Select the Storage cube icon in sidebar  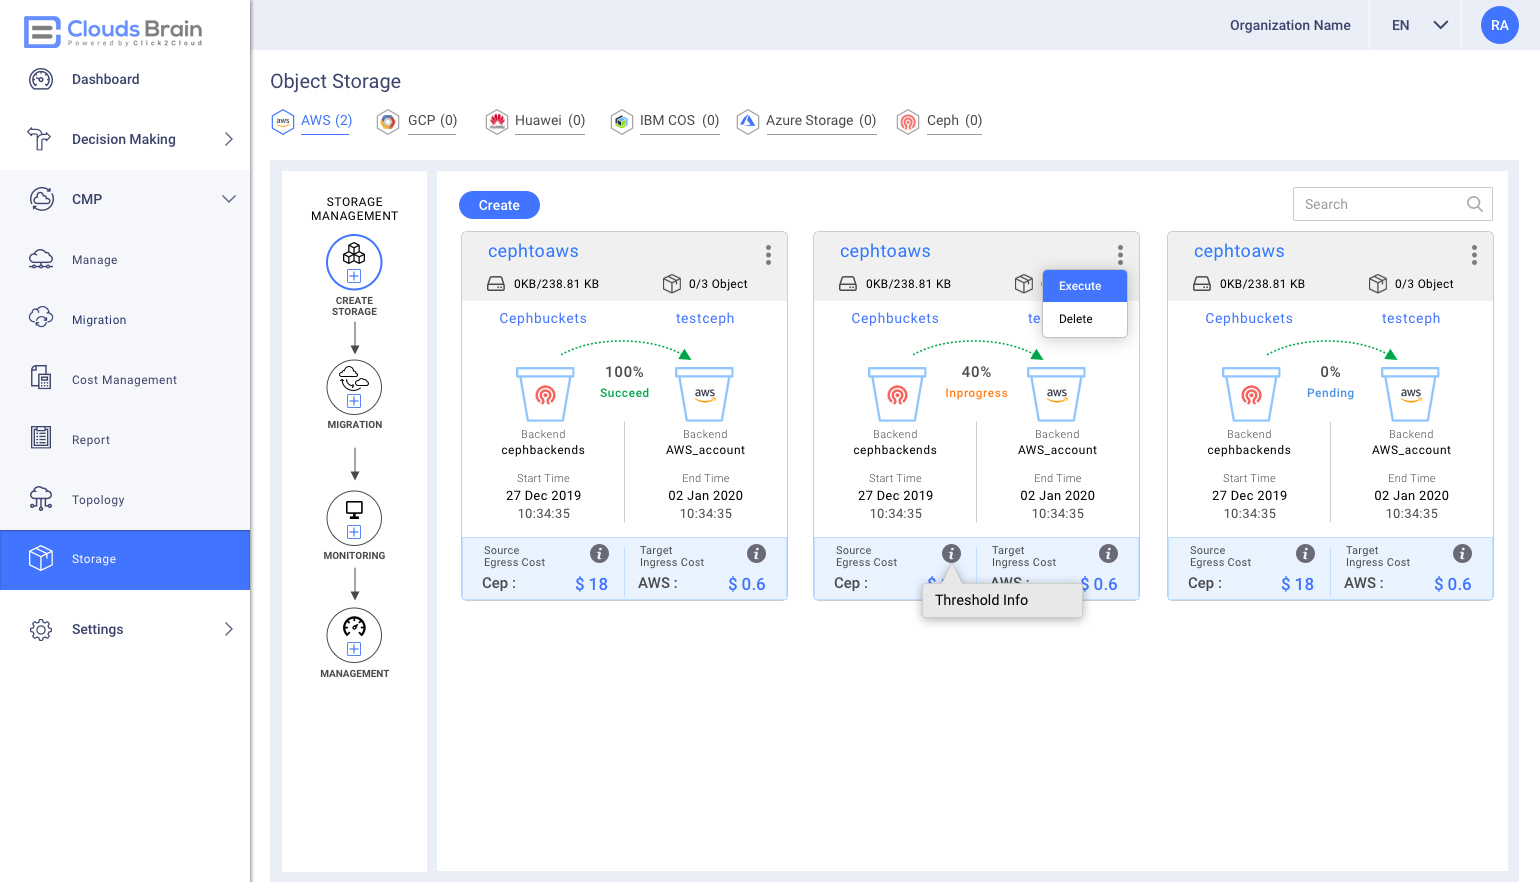(x=41, y=558)
